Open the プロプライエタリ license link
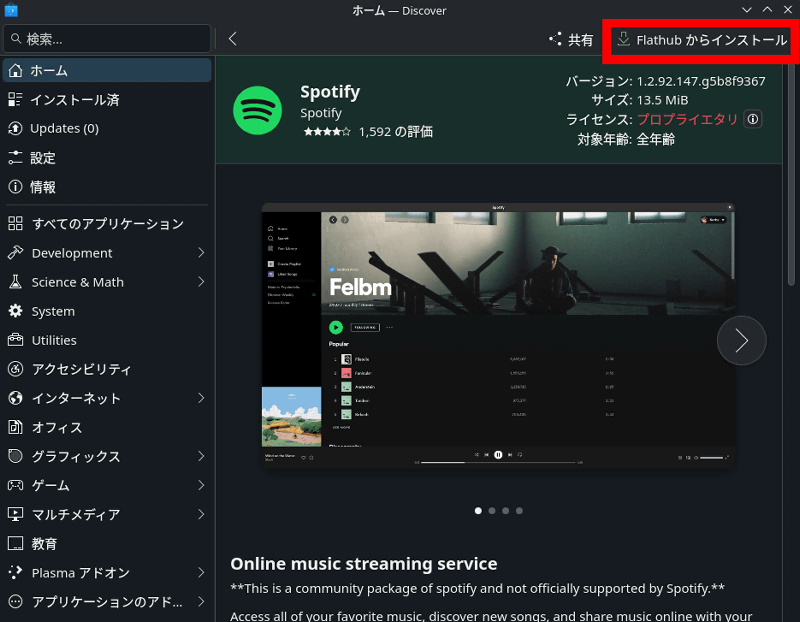This screenshot has width=800, height=622. click(x=687, y=119)
